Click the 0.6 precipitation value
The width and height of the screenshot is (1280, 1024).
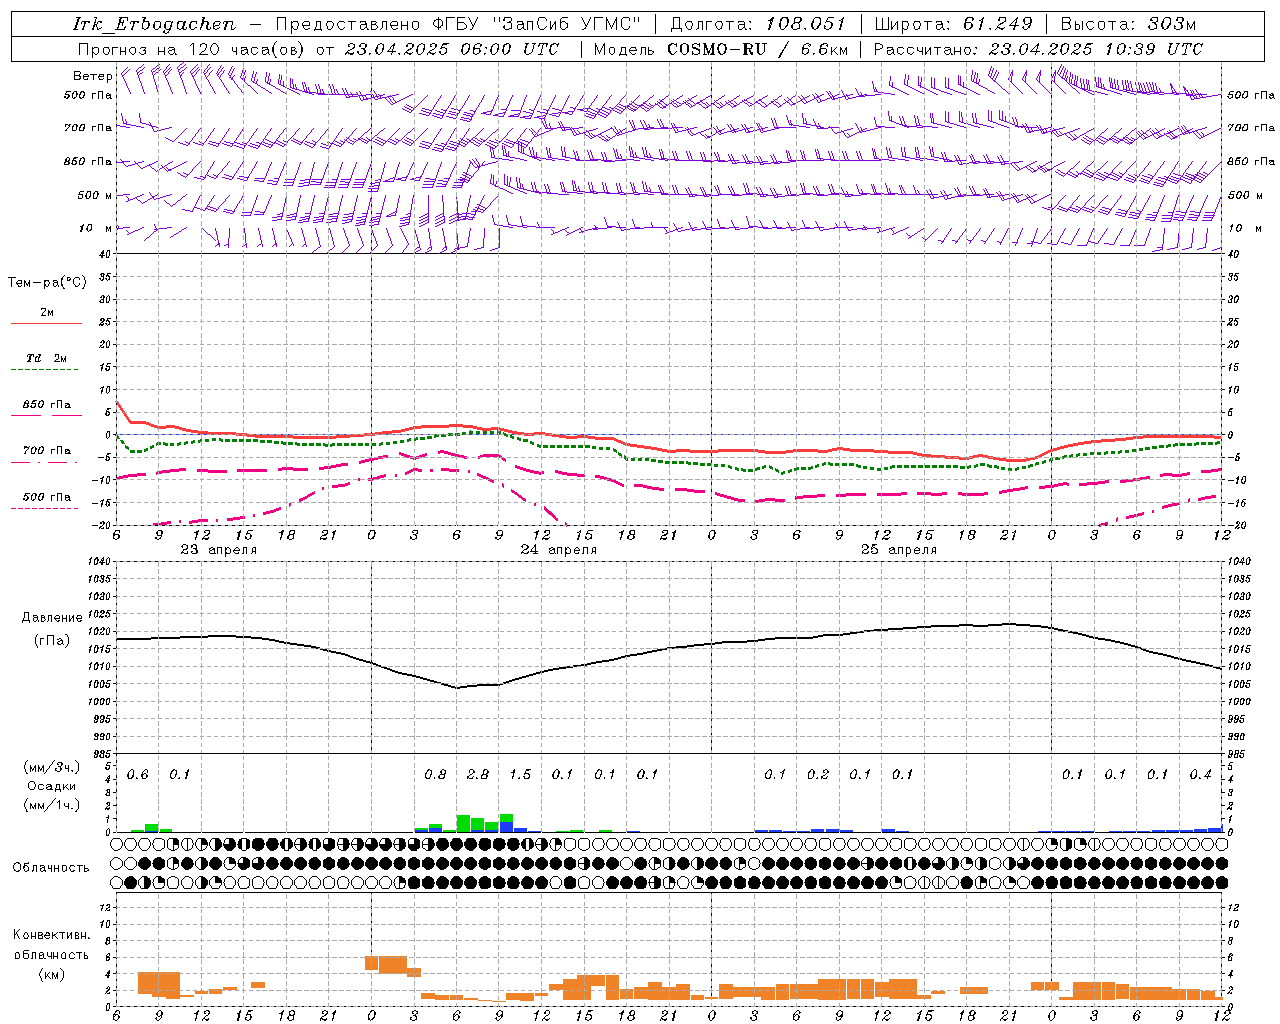pos(137,775)
